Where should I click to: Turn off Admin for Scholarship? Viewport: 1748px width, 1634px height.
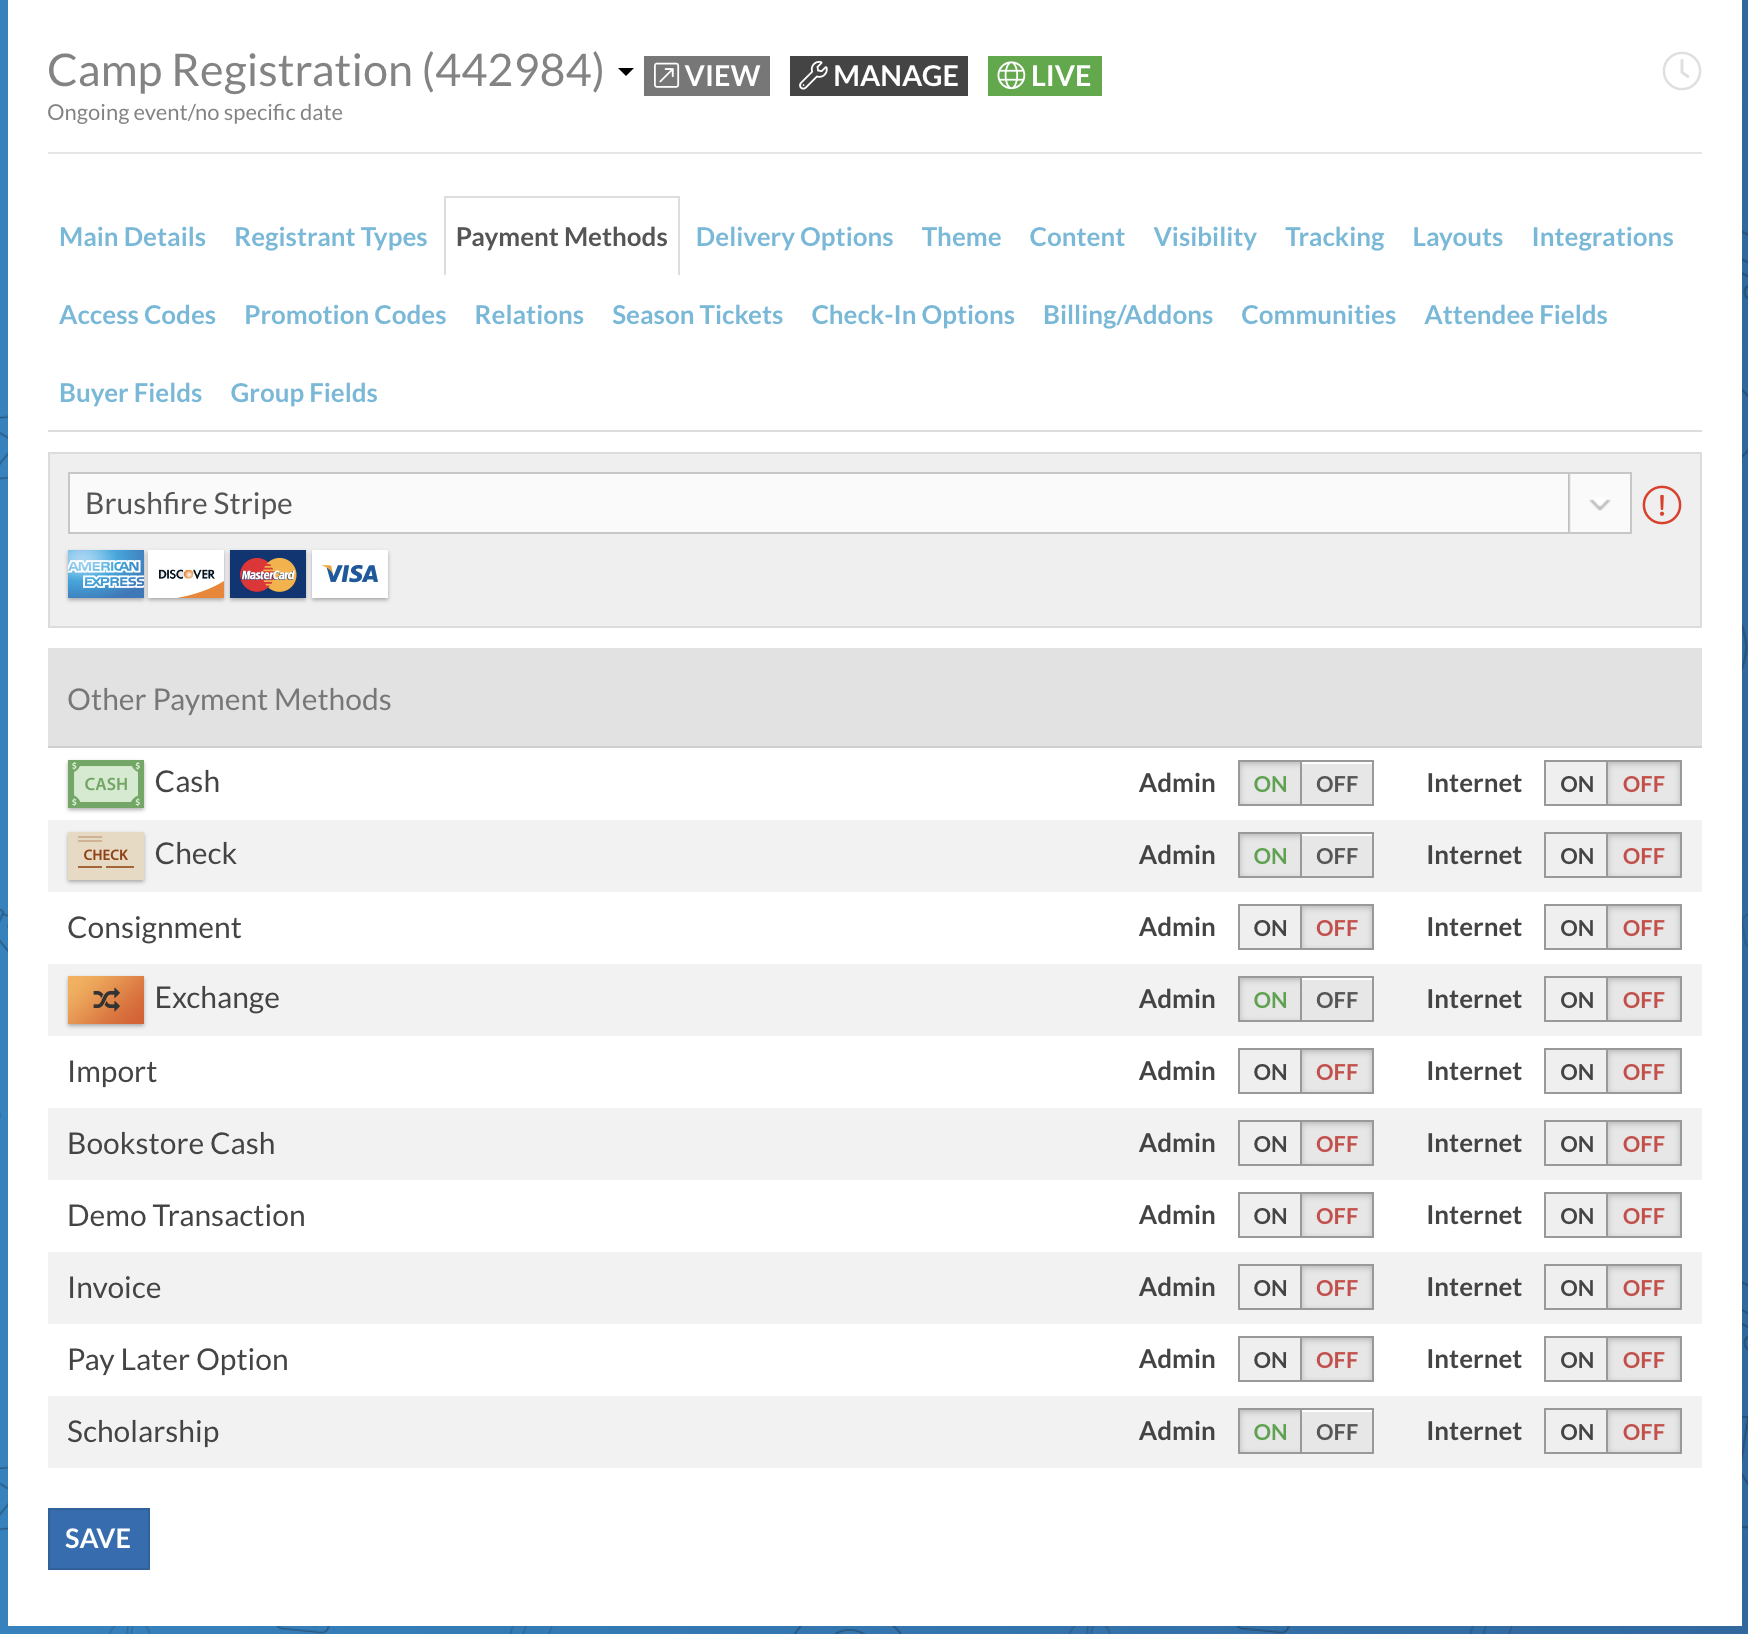[1339, 1431]
